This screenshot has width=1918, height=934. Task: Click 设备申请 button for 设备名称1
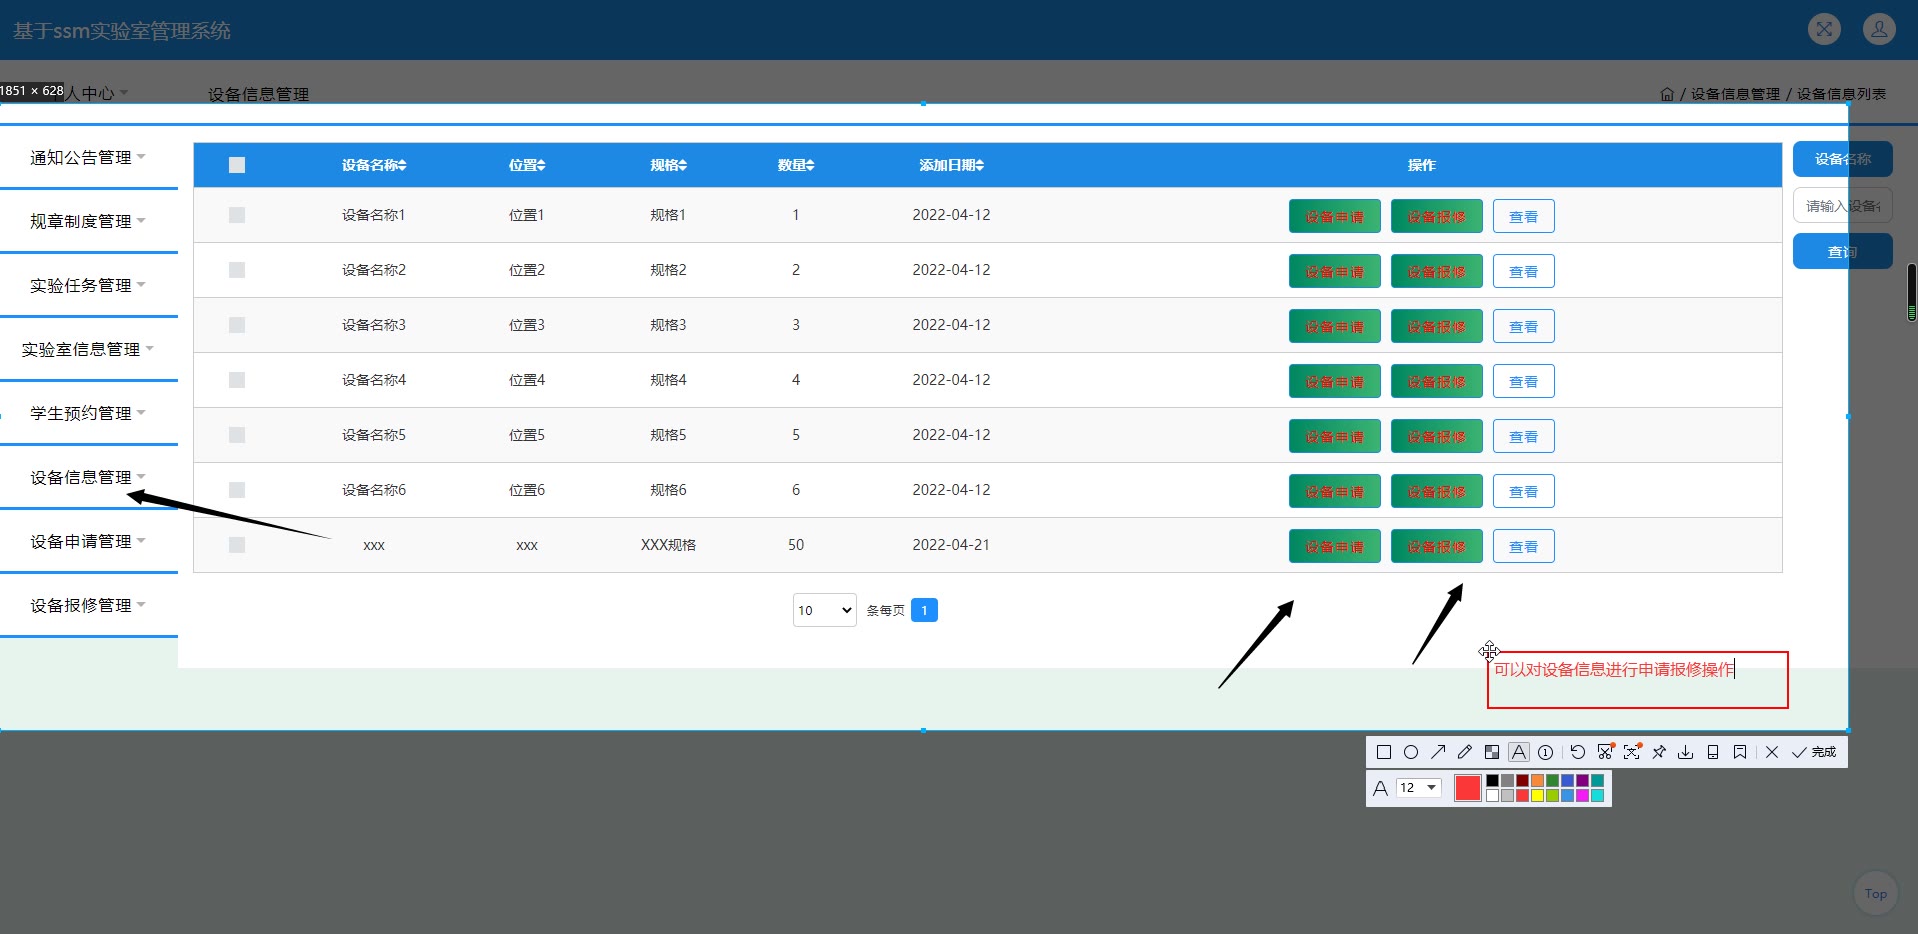coord(1335,216)
